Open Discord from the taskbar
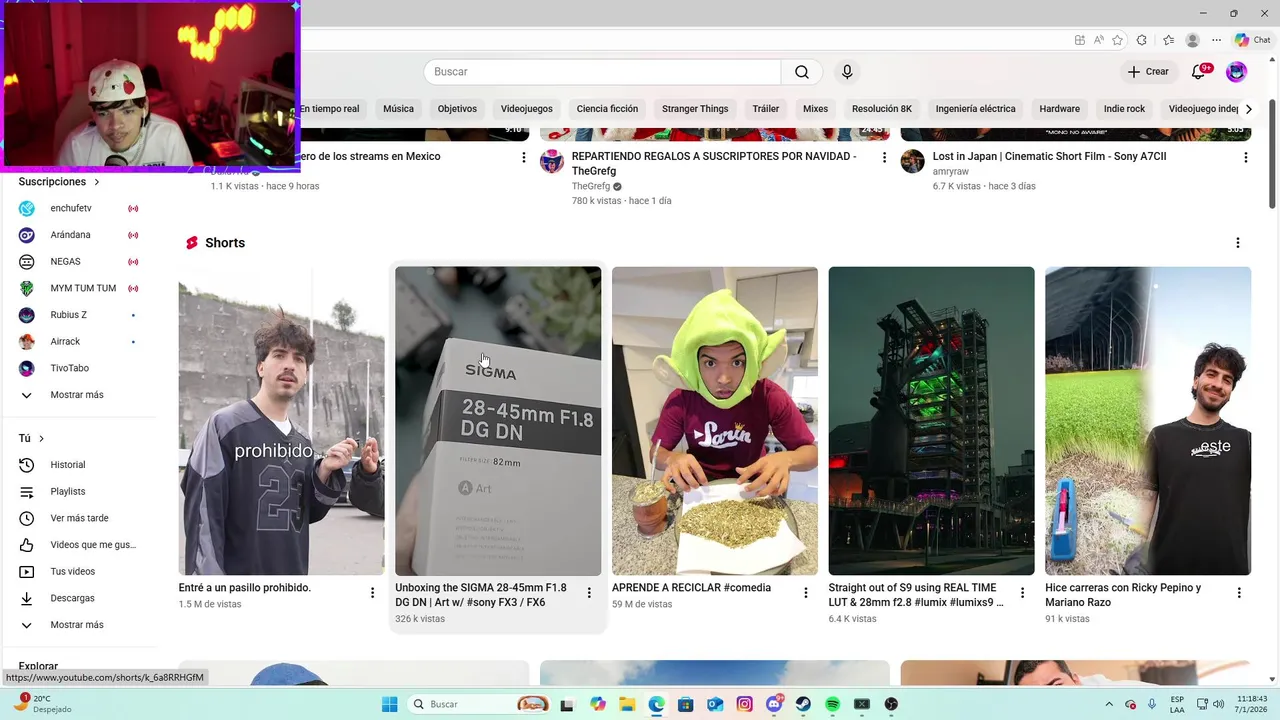The height and width of the screenshot is (720, 1280). point(774,704)
